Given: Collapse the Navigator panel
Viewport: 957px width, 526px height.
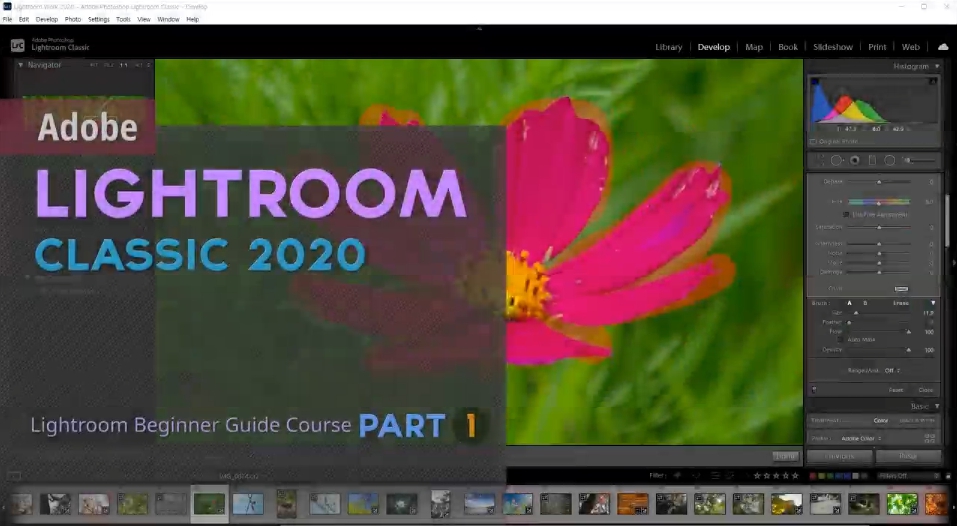Looking at the screenshot, I should [x=21, y=65].
